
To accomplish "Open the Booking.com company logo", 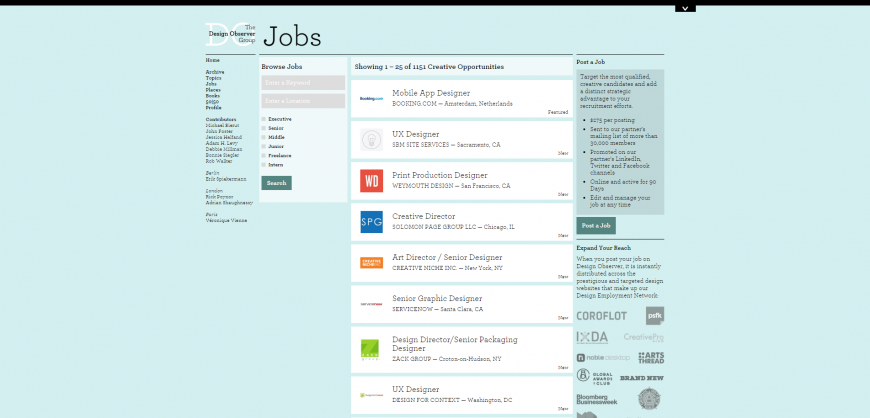I will [x=371, y=99].
